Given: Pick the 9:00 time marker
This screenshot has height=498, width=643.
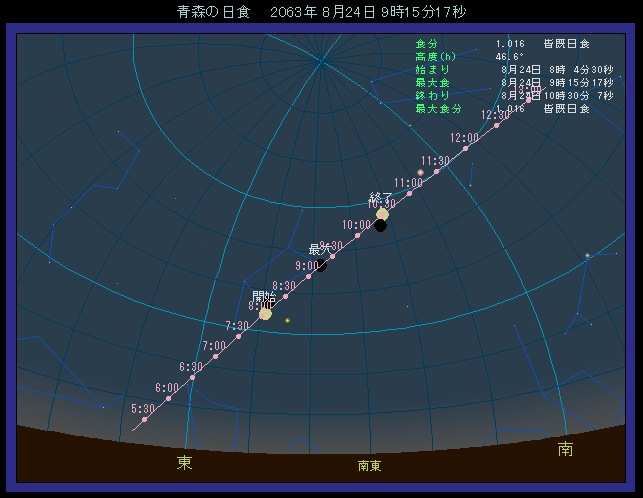Looking at the screenshot, I should coord(309,276).
